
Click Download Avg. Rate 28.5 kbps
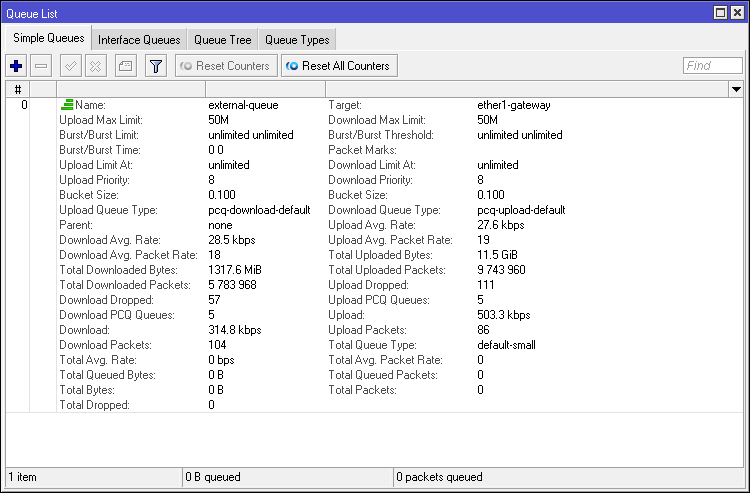click(x=232, y=240)
